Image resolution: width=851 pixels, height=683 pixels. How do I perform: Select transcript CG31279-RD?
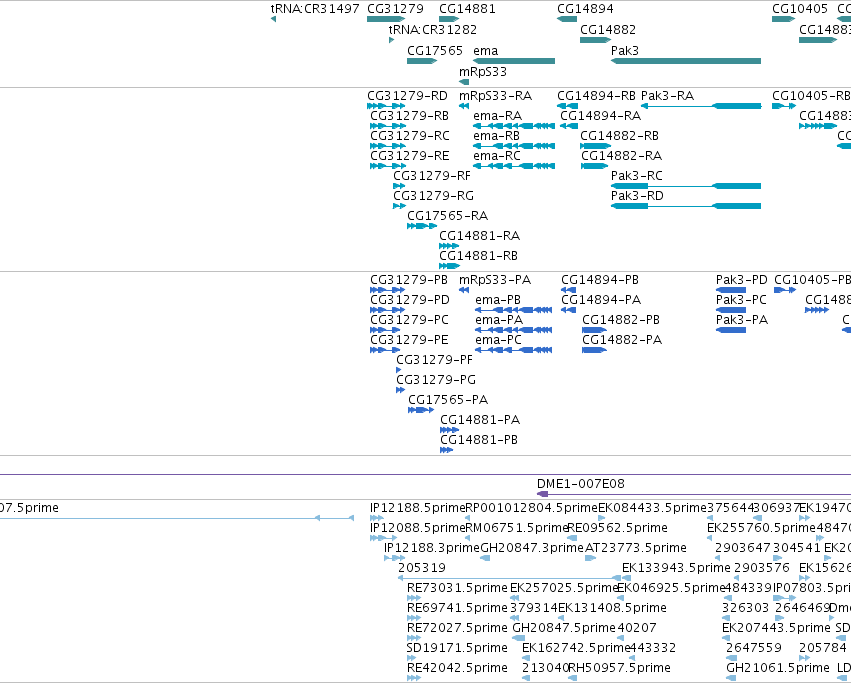click(x=407, y=96)
